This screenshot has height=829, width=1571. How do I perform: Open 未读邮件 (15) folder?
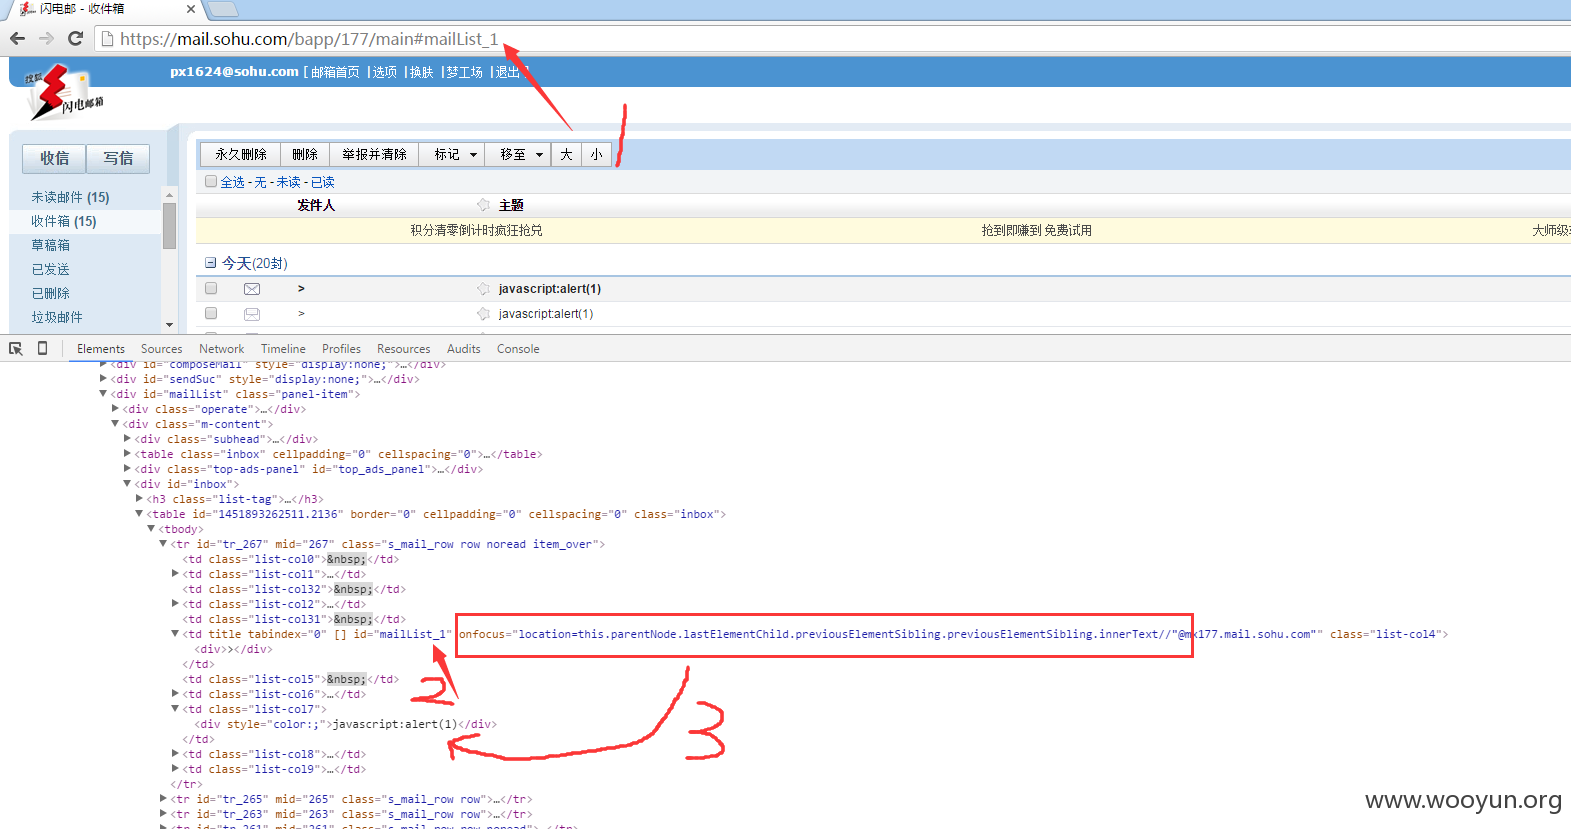70,197
